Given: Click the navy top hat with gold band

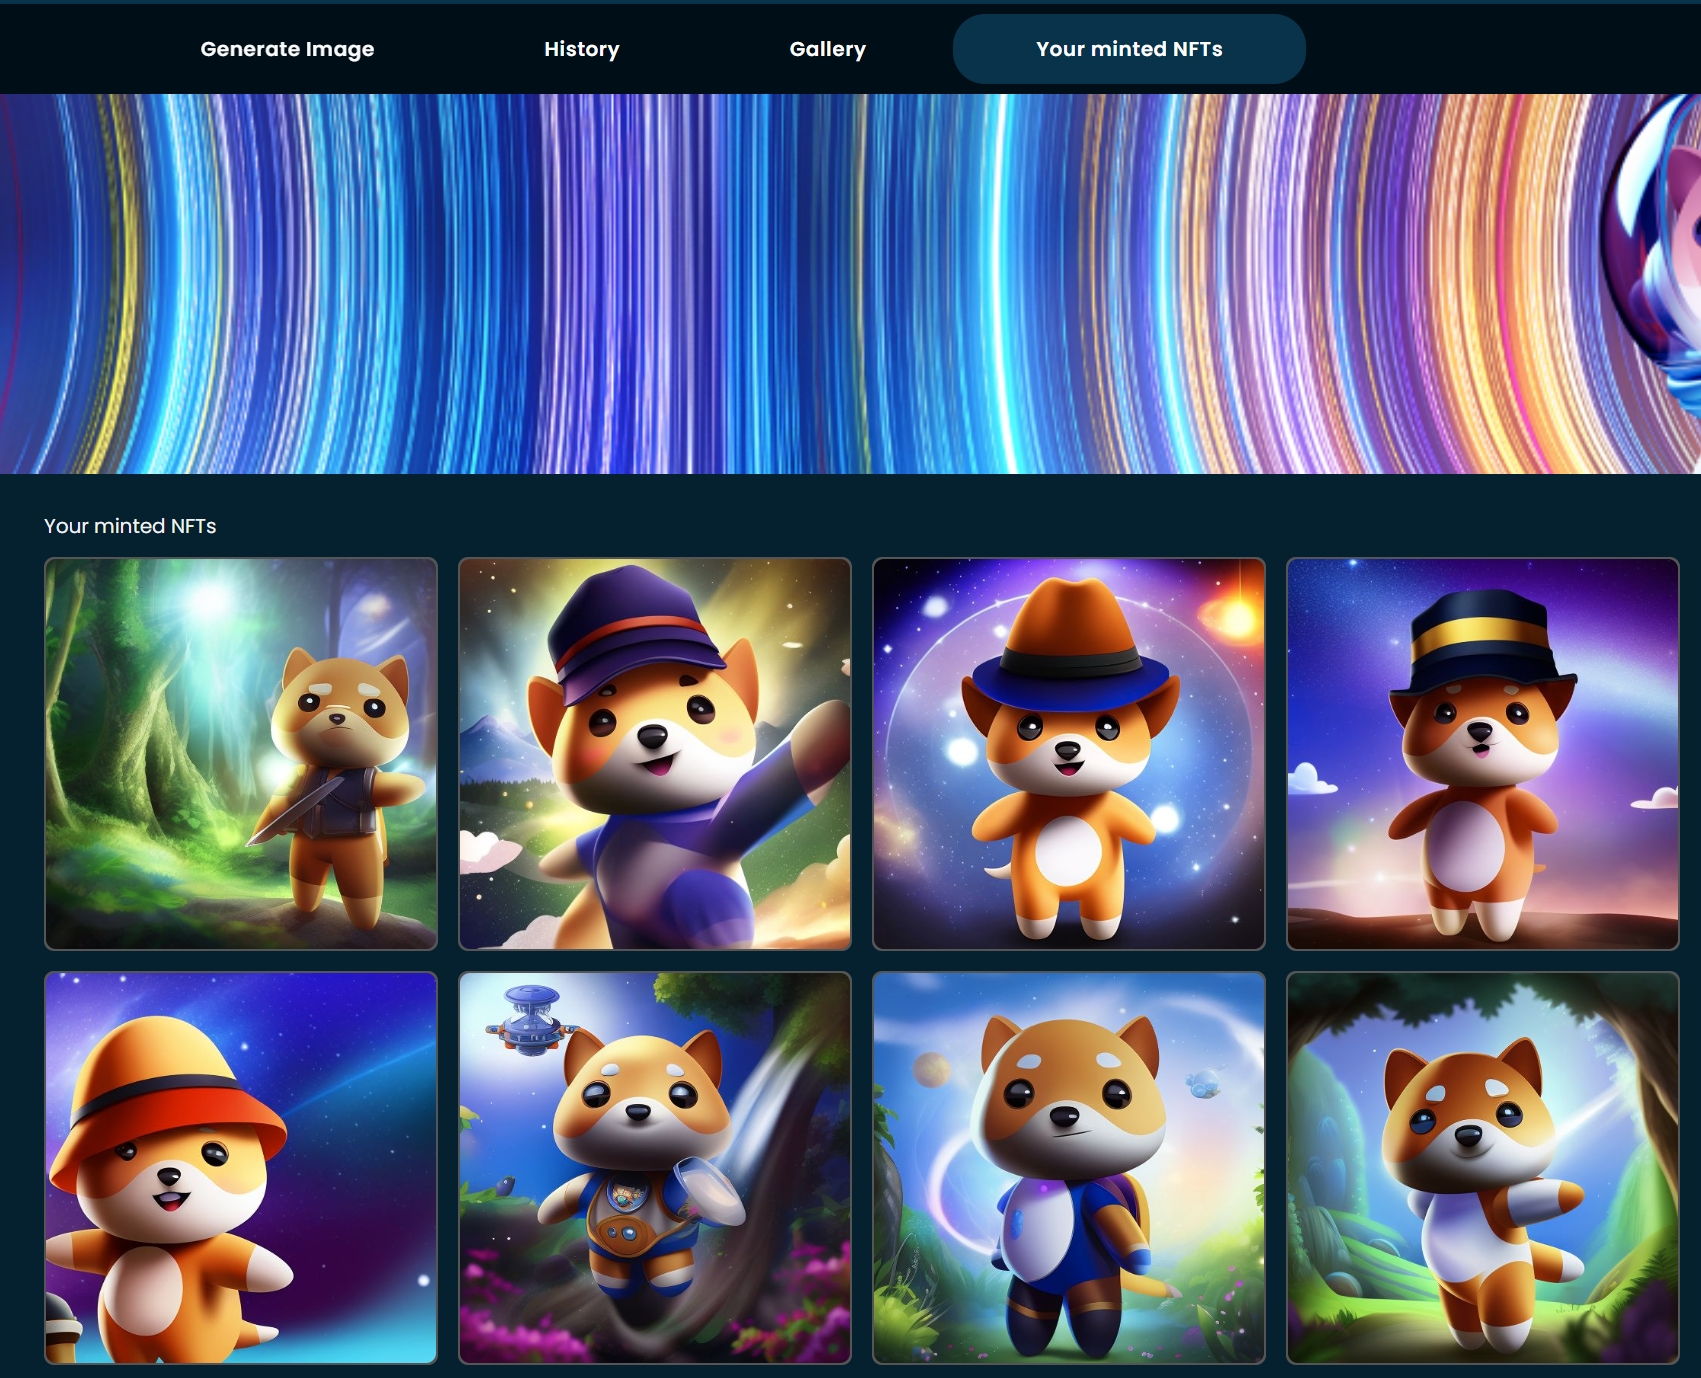Looking at the screenshot, I should click(x=1480, y=640).
